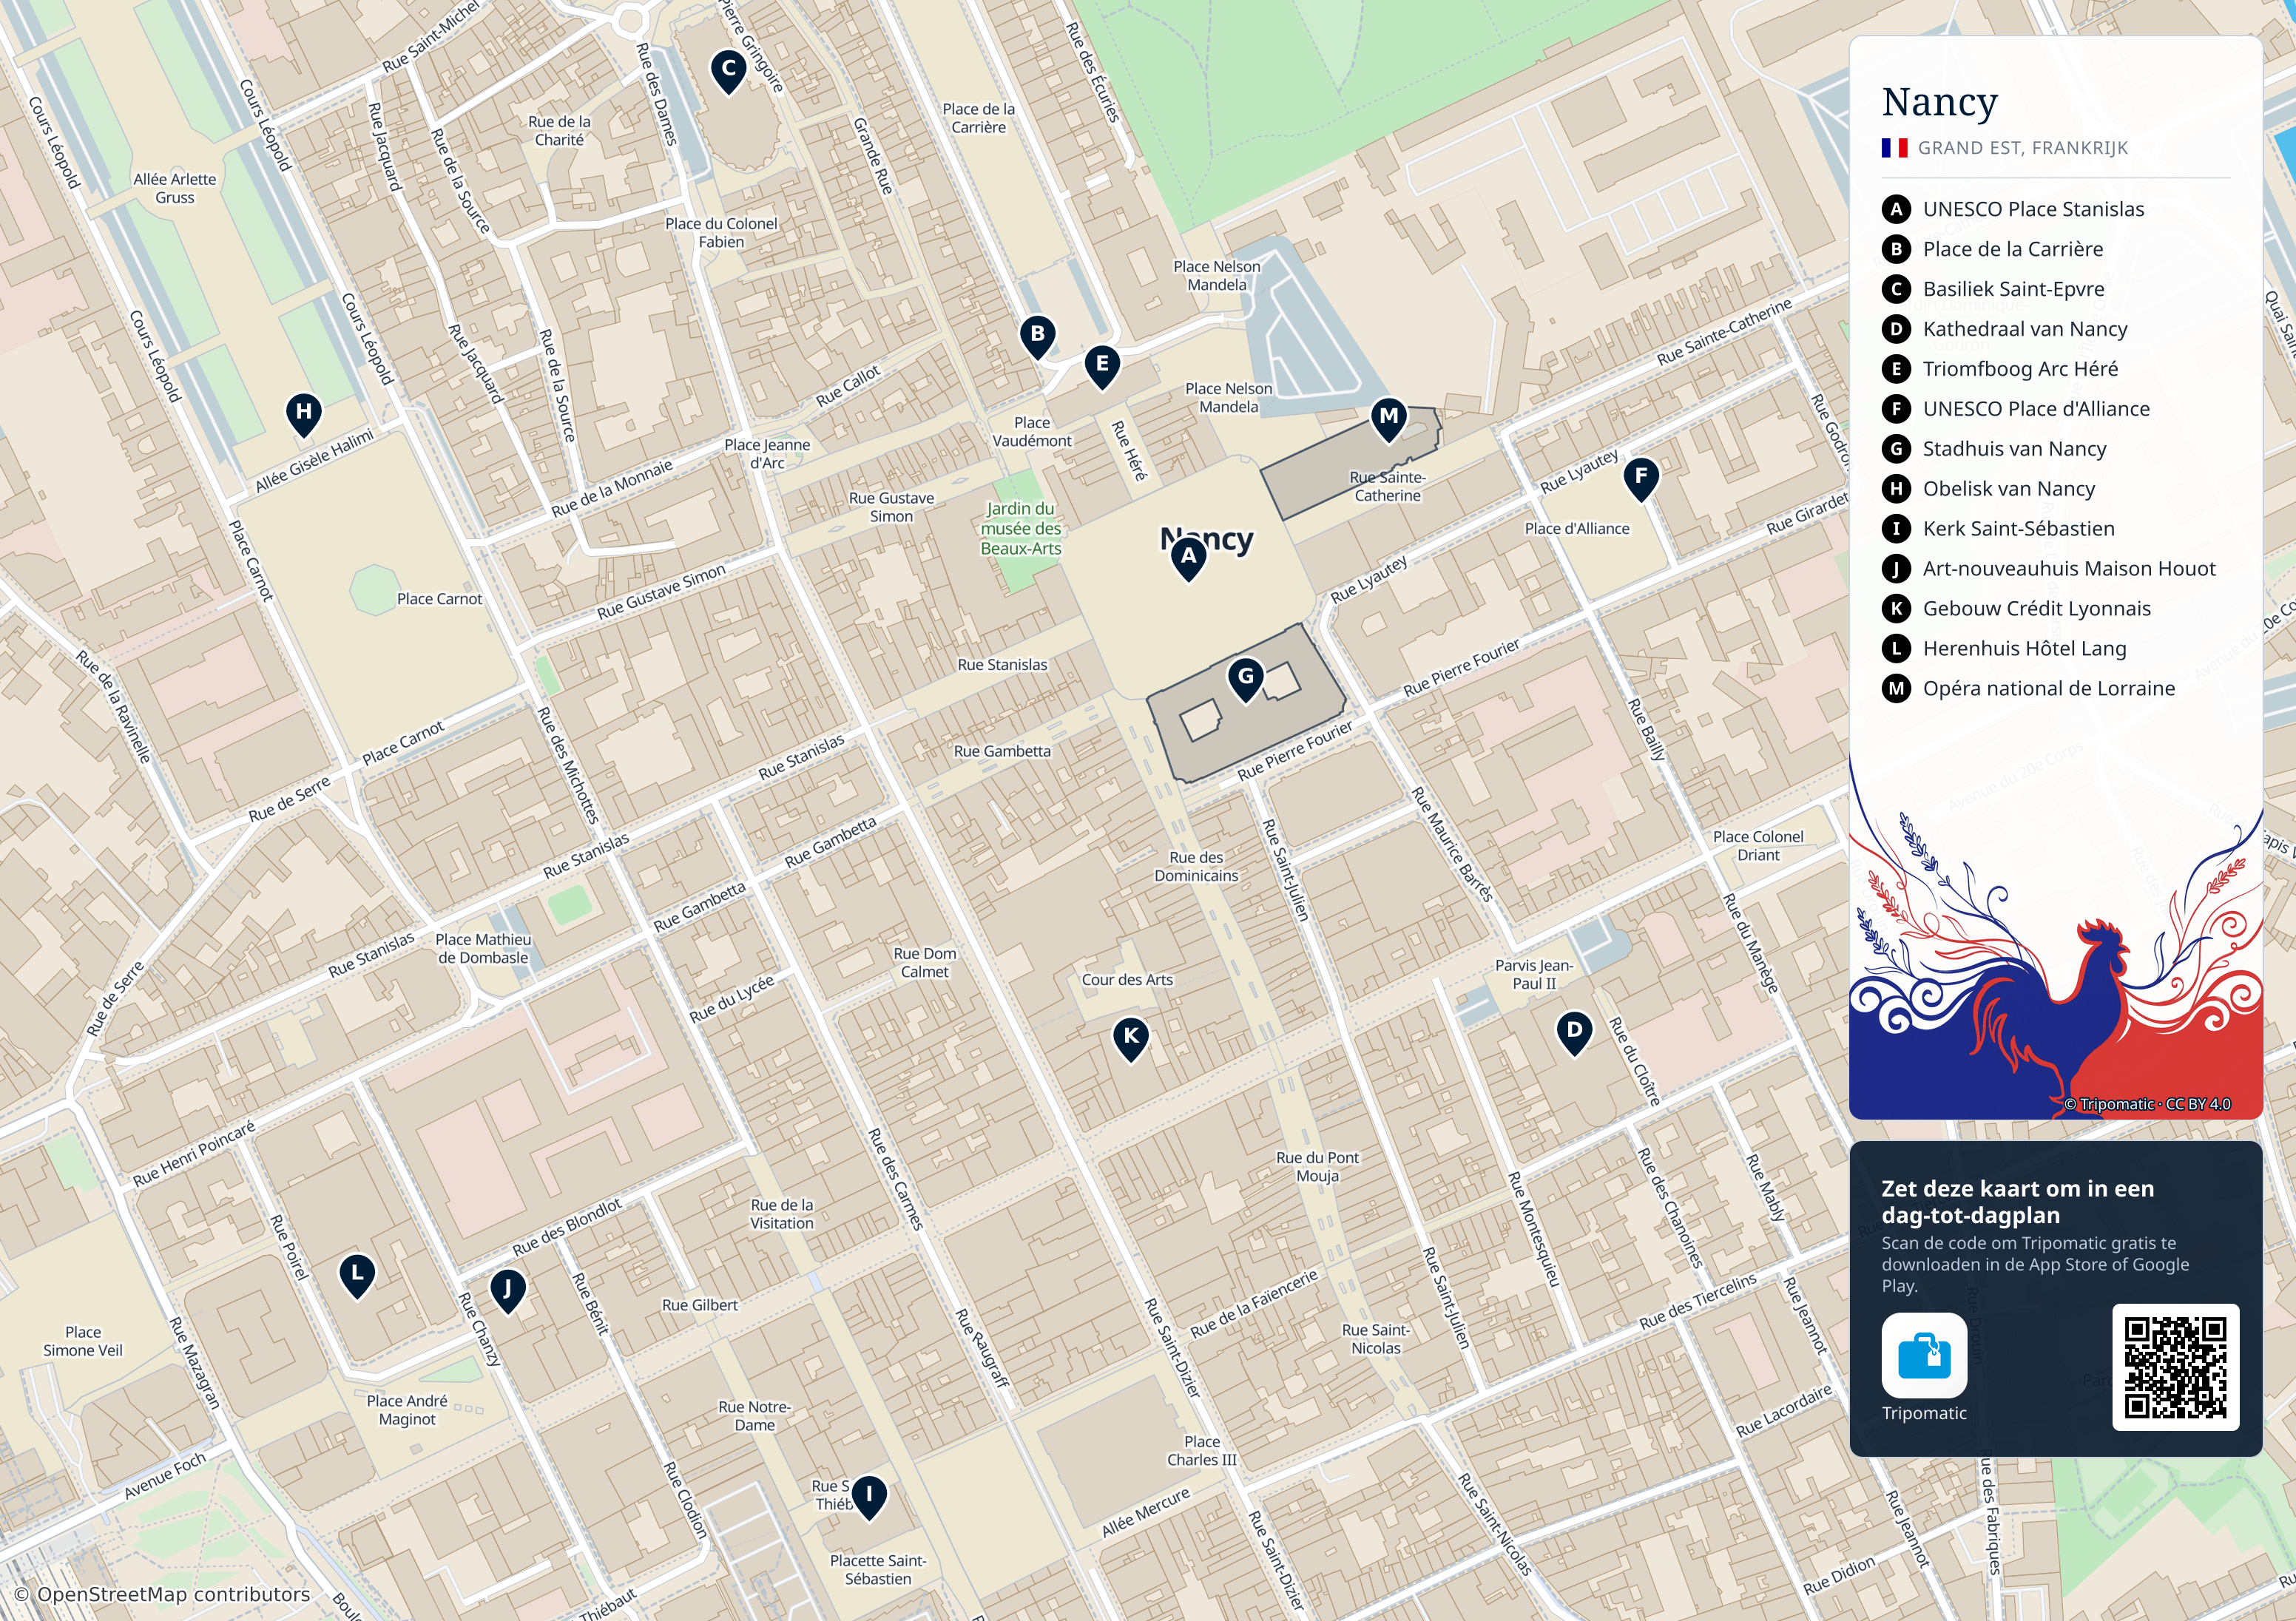Click the legend entry 'UNESCO Place d'Alliance'
Viewport: 2296px width, 1621px height.
tap(2036, 409)
